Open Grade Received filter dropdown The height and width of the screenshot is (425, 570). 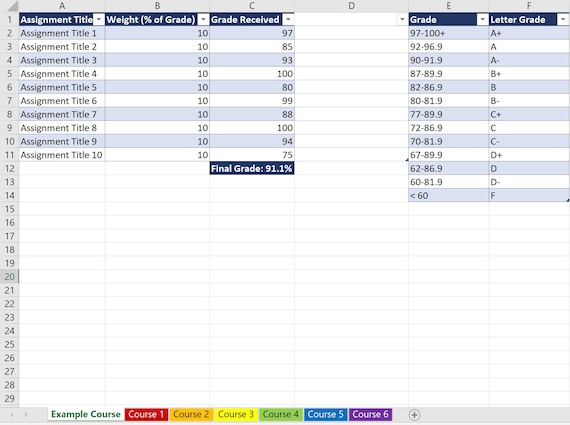[288, 20]
